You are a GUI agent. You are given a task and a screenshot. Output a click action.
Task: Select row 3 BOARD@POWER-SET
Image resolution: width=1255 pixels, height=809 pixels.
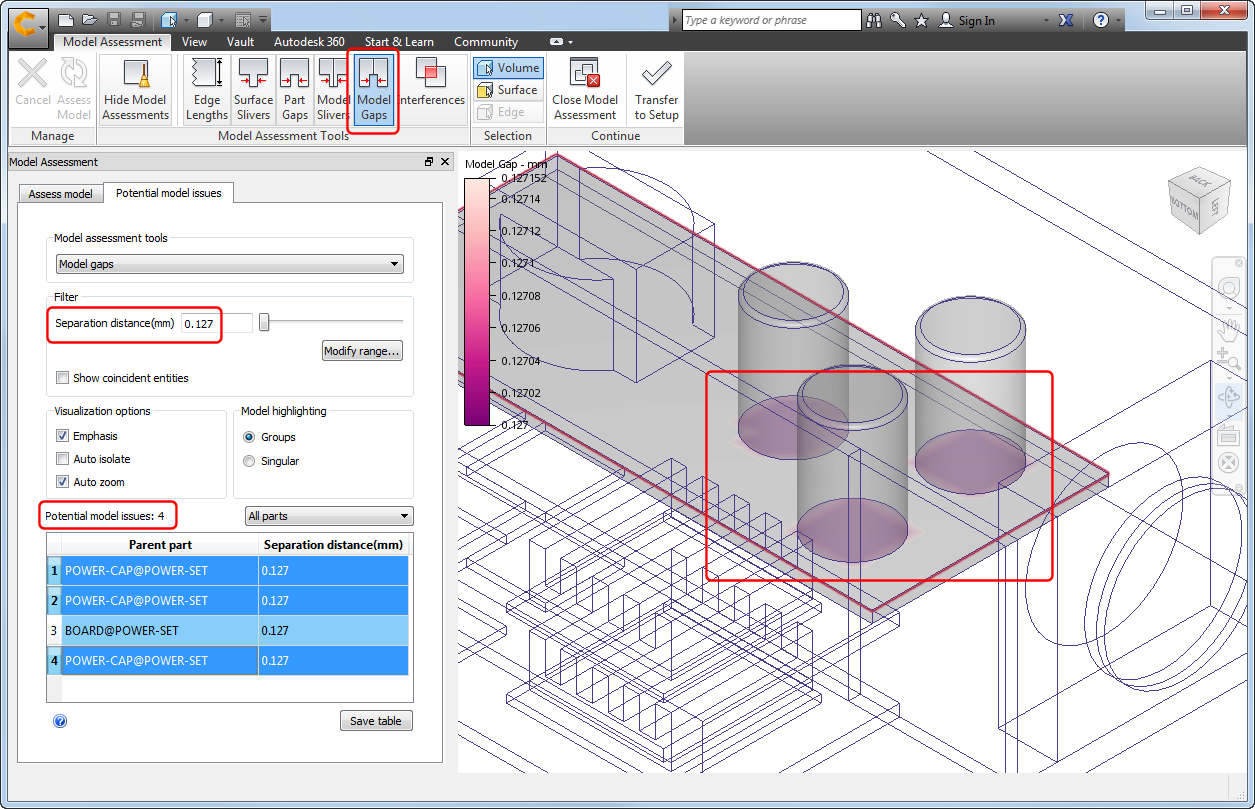coord(228,631)
